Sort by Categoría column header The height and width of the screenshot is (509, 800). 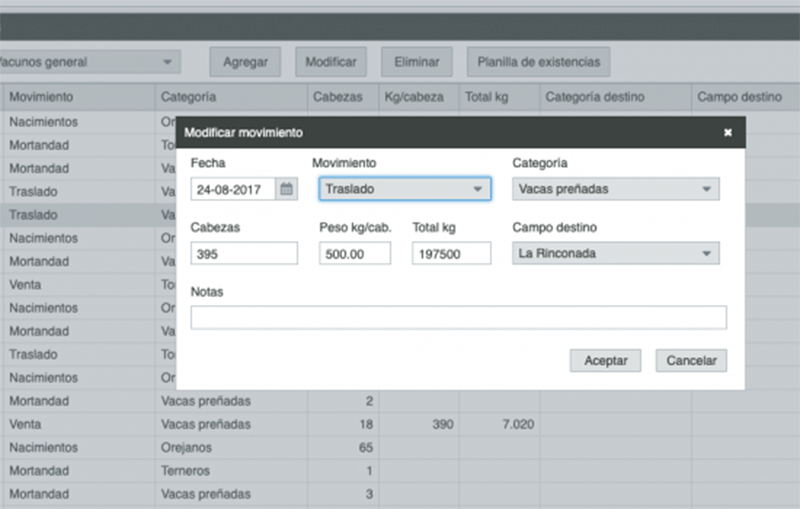(x=231, y=97)
